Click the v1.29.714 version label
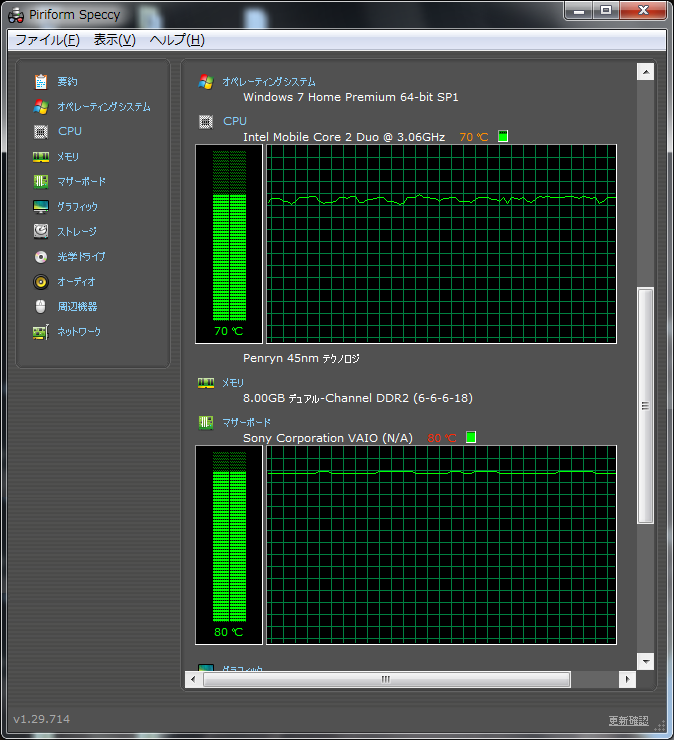The height and width of the screenshot is (742, 674). 41,719
